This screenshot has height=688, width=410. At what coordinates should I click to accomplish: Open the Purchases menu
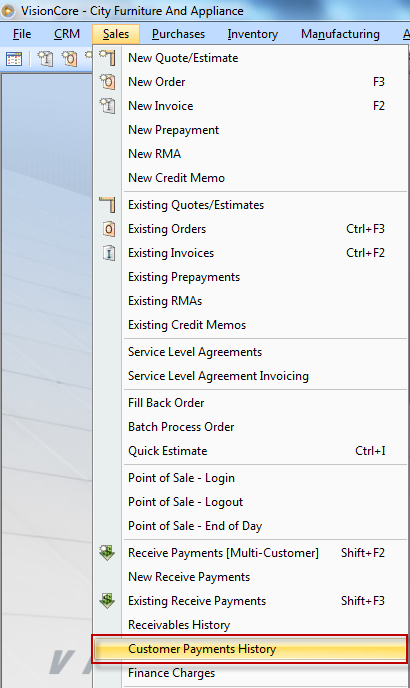[x=178, y=34]
